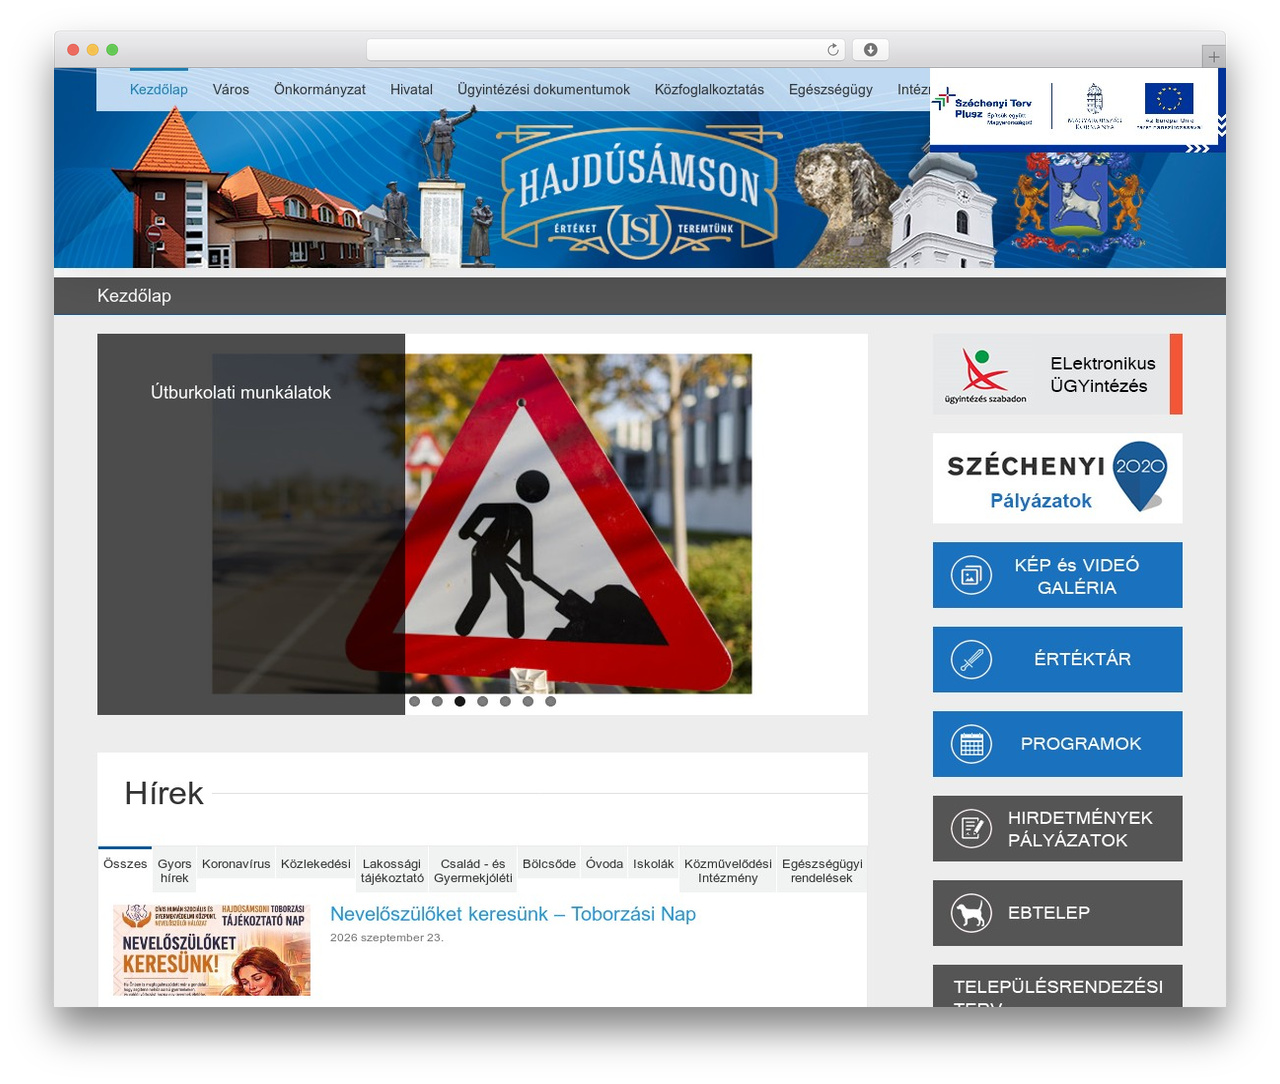Click the Nevelőszülőket keresünk article thumbnail
Image resolution: width=1280 pixels, height=1084 pixels.
[x=212, y=951]
